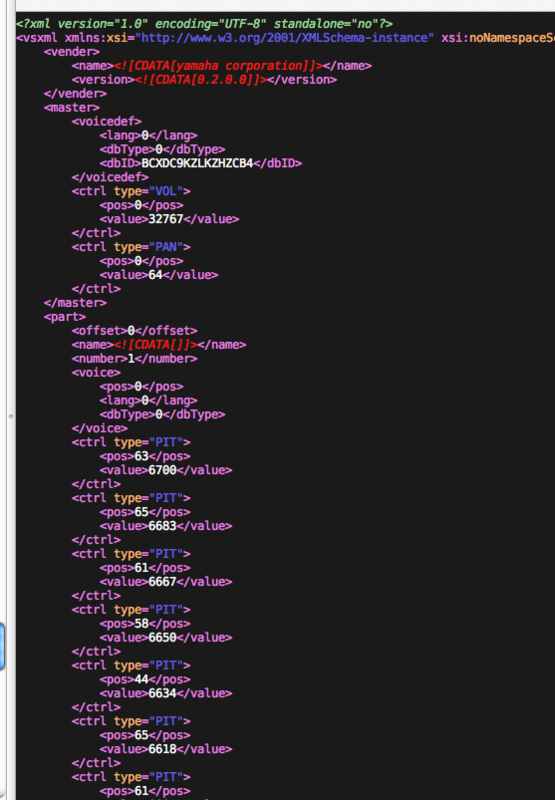555x800 pixels.
Task: Grab the sidebar splitter handle dot on left edge
Action: [11, 416]
